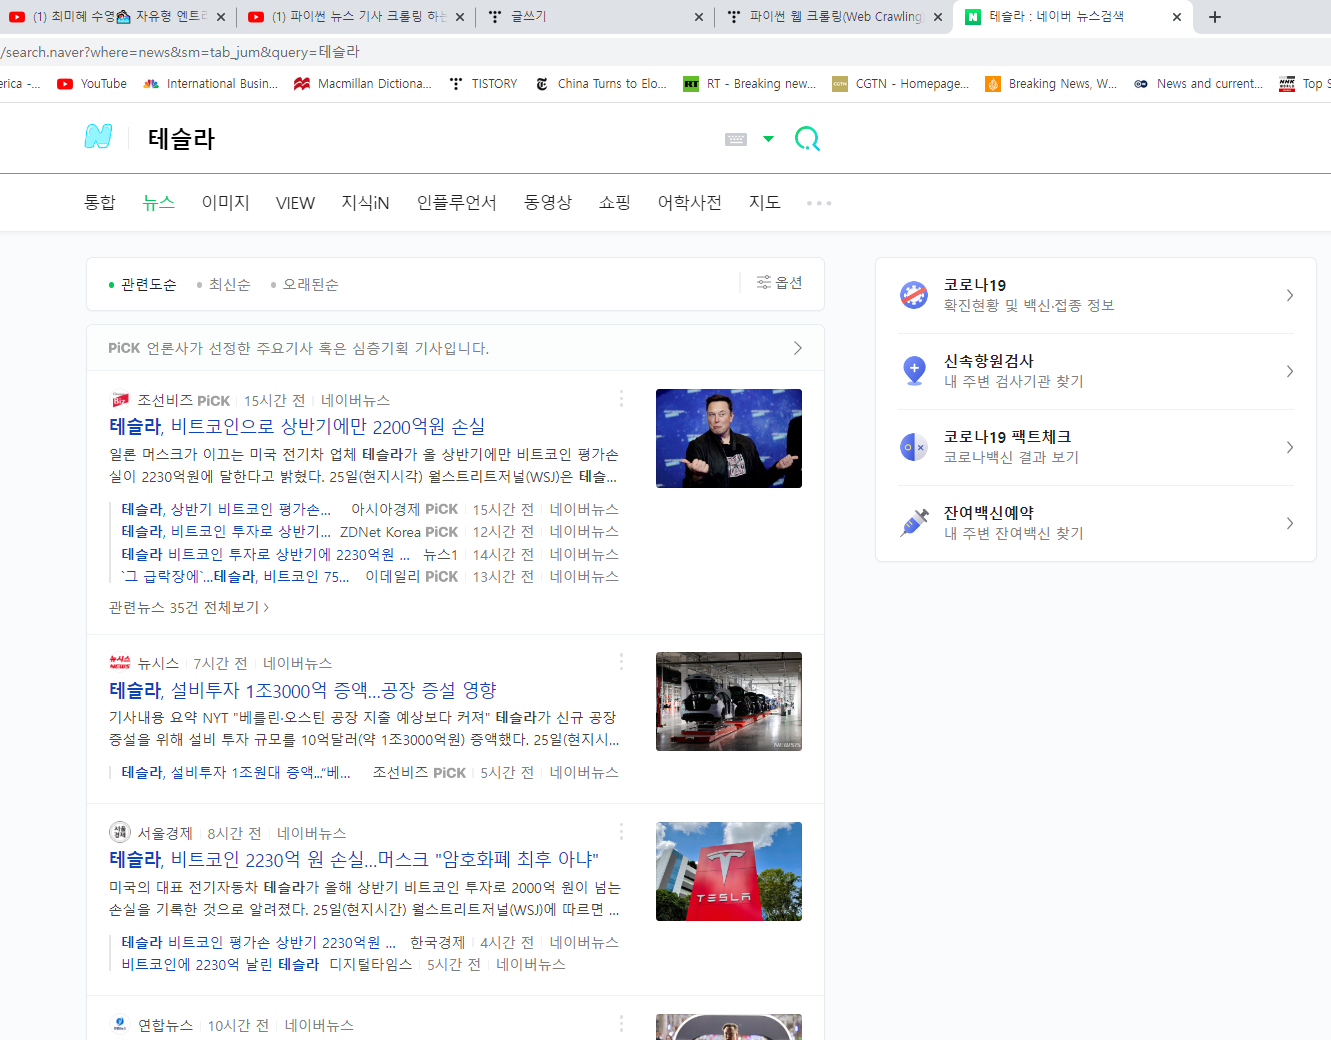Click the 신속항원검사 location pin icon
The height and width of the screenshot is (1040, 1331).
pos(914,371)
